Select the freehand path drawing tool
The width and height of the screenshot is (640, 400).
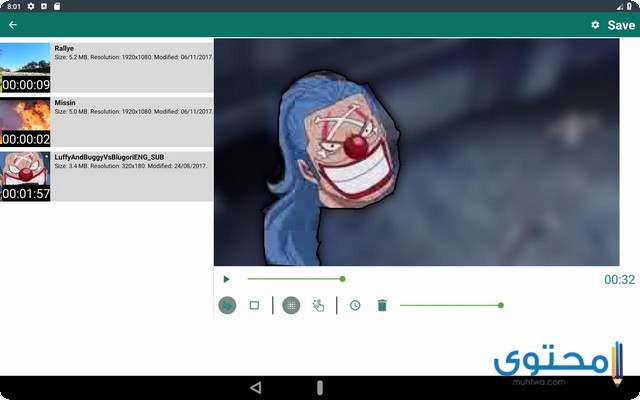pyautogui.click(x=227, y=305)
